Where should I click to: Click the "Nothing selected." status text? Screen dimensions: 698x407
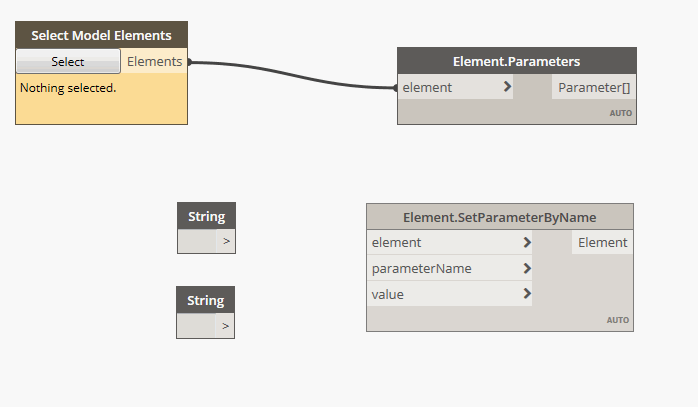tap(68, 88)
